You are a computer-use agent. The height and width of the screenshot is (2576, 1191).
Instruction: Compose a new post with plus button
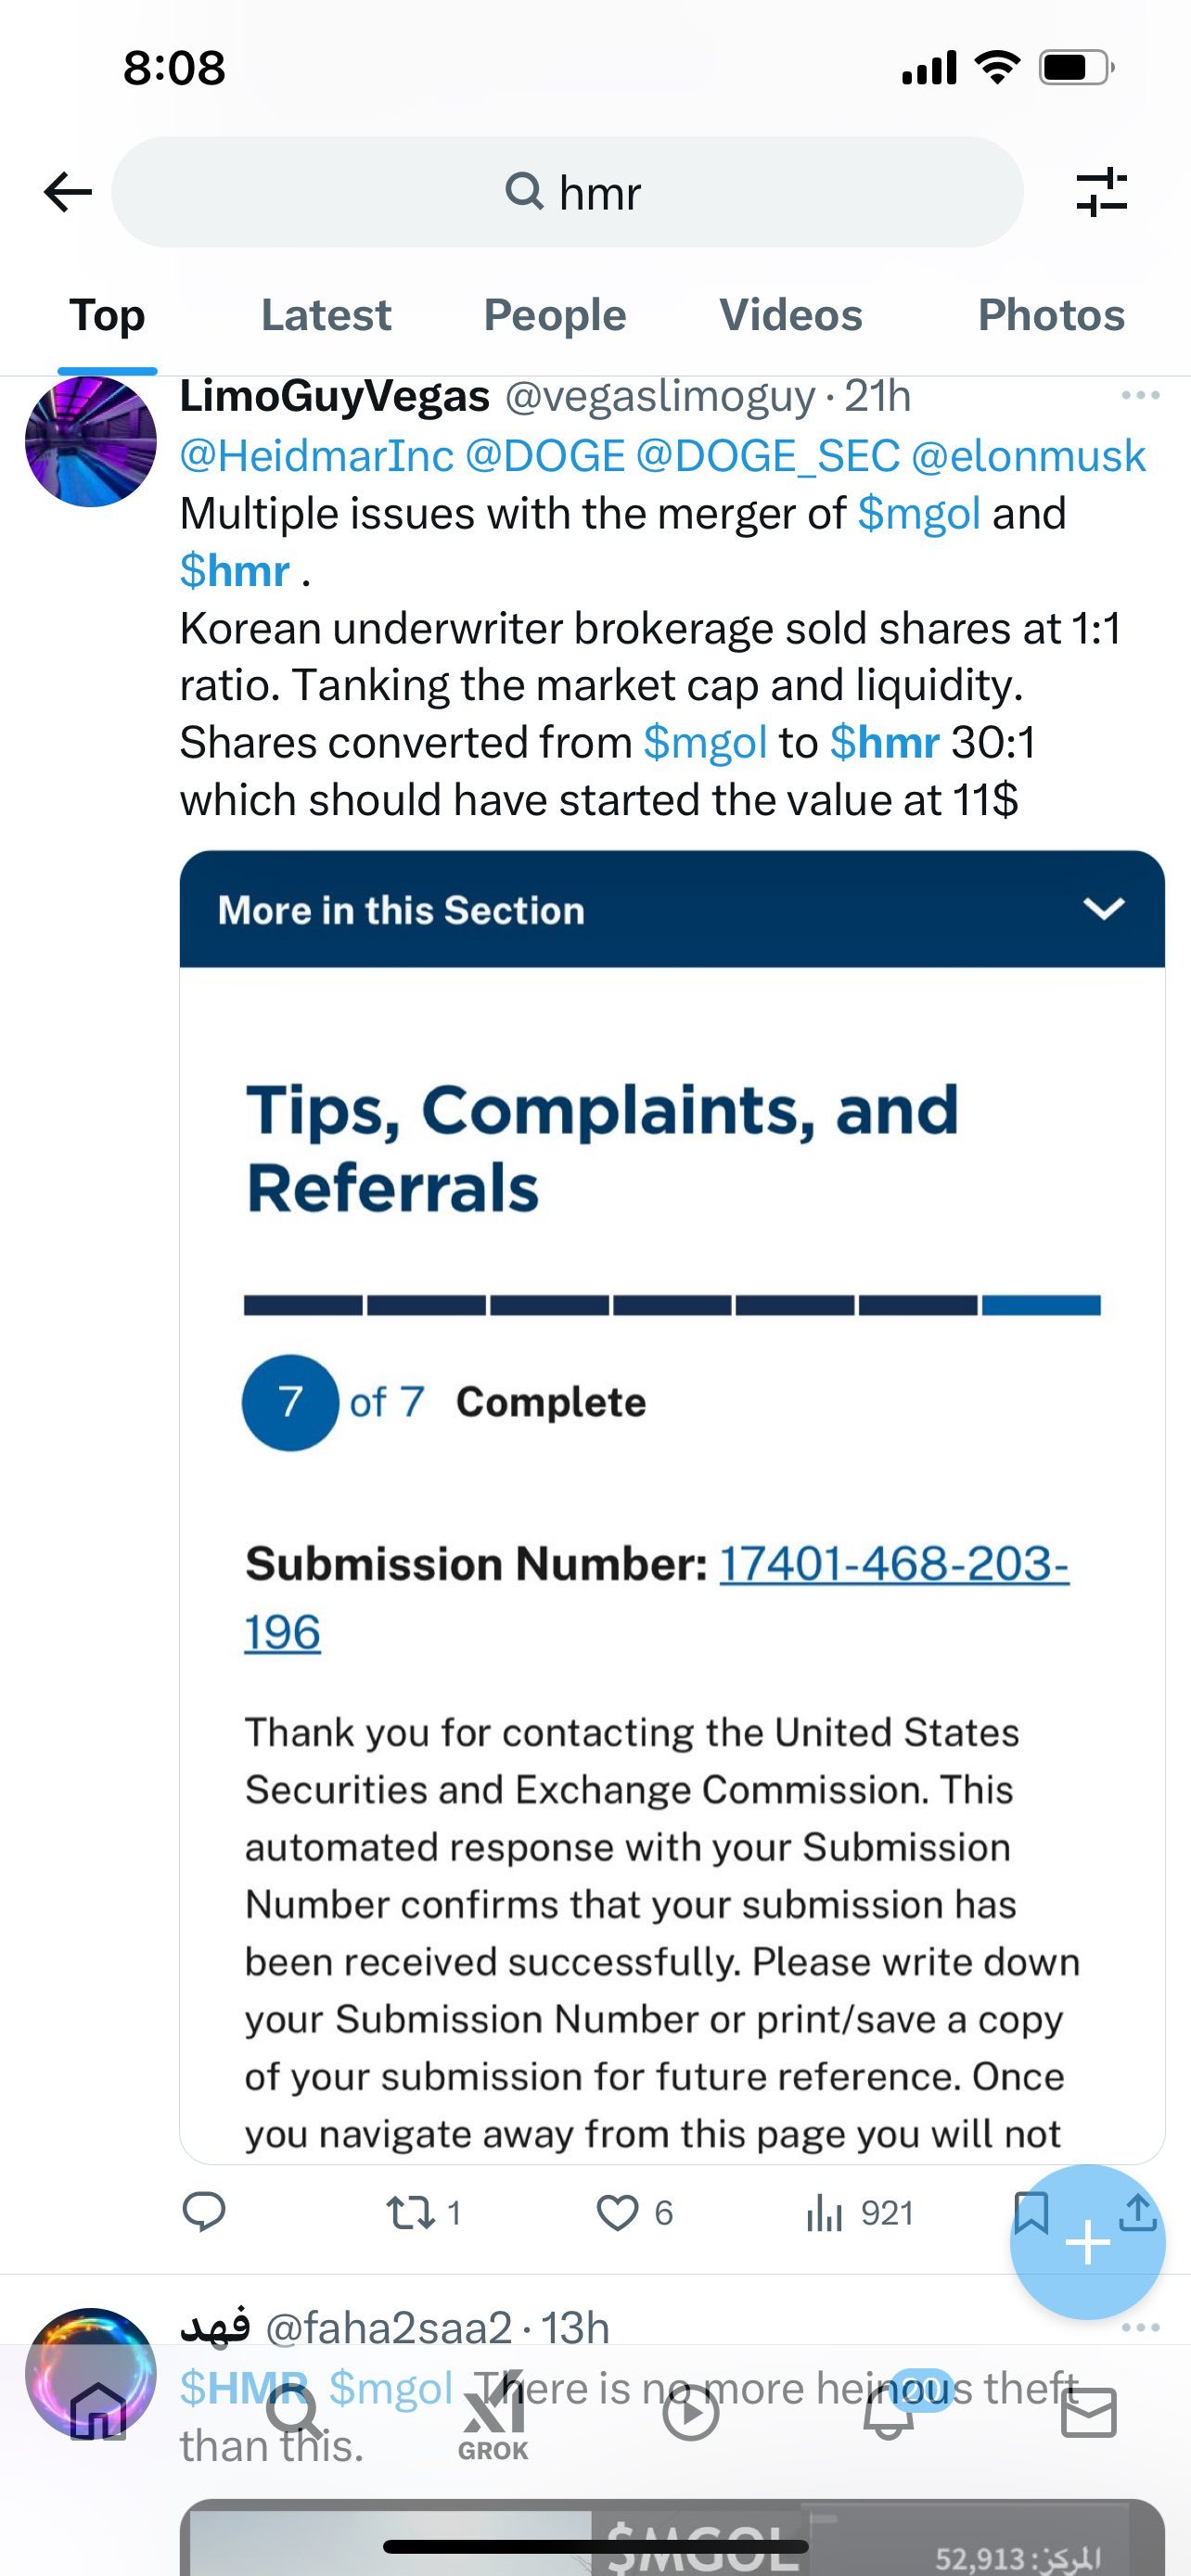click(x=1087, y=2243)
